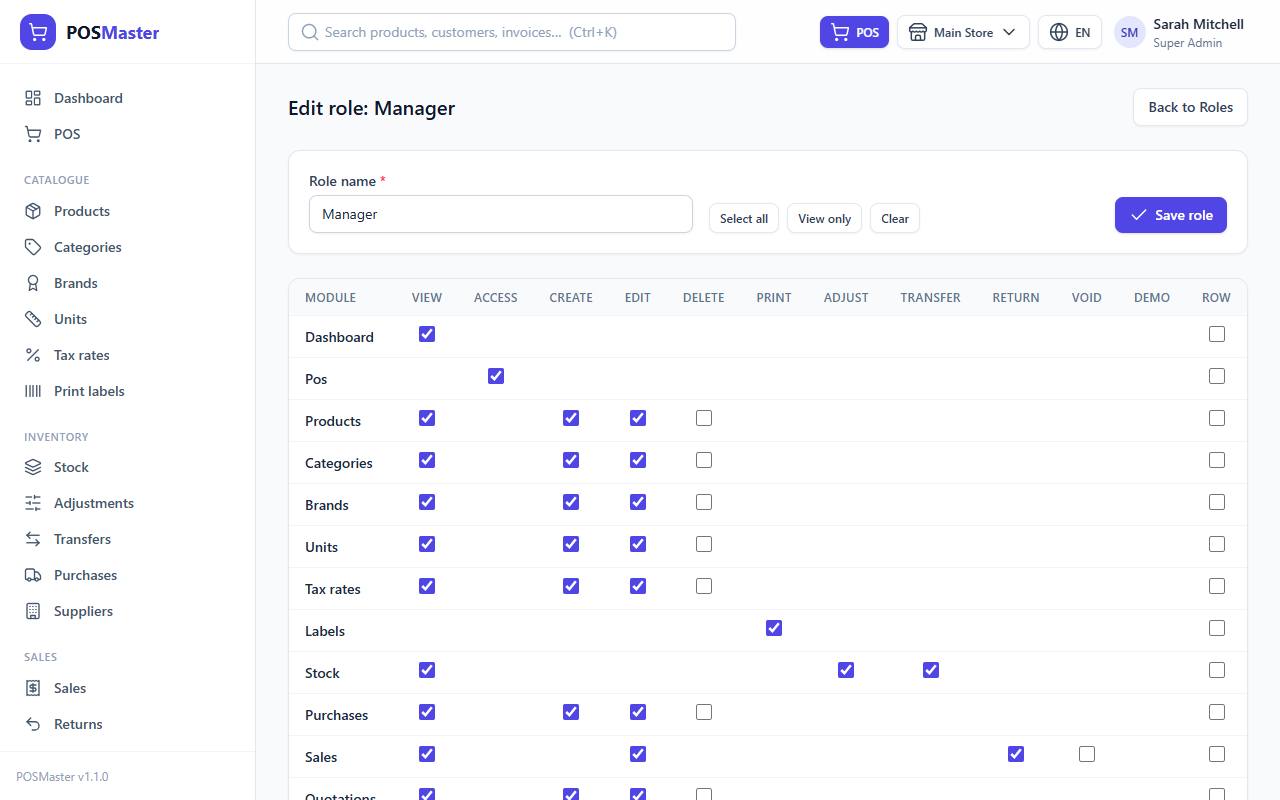Open the Main Store dropdown
Viewport: 1280px width, 800px height.
point(963,32)
